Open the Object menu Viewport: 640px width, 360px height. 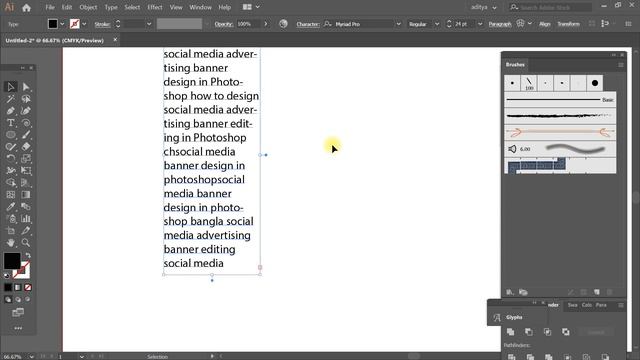point(88,7)
